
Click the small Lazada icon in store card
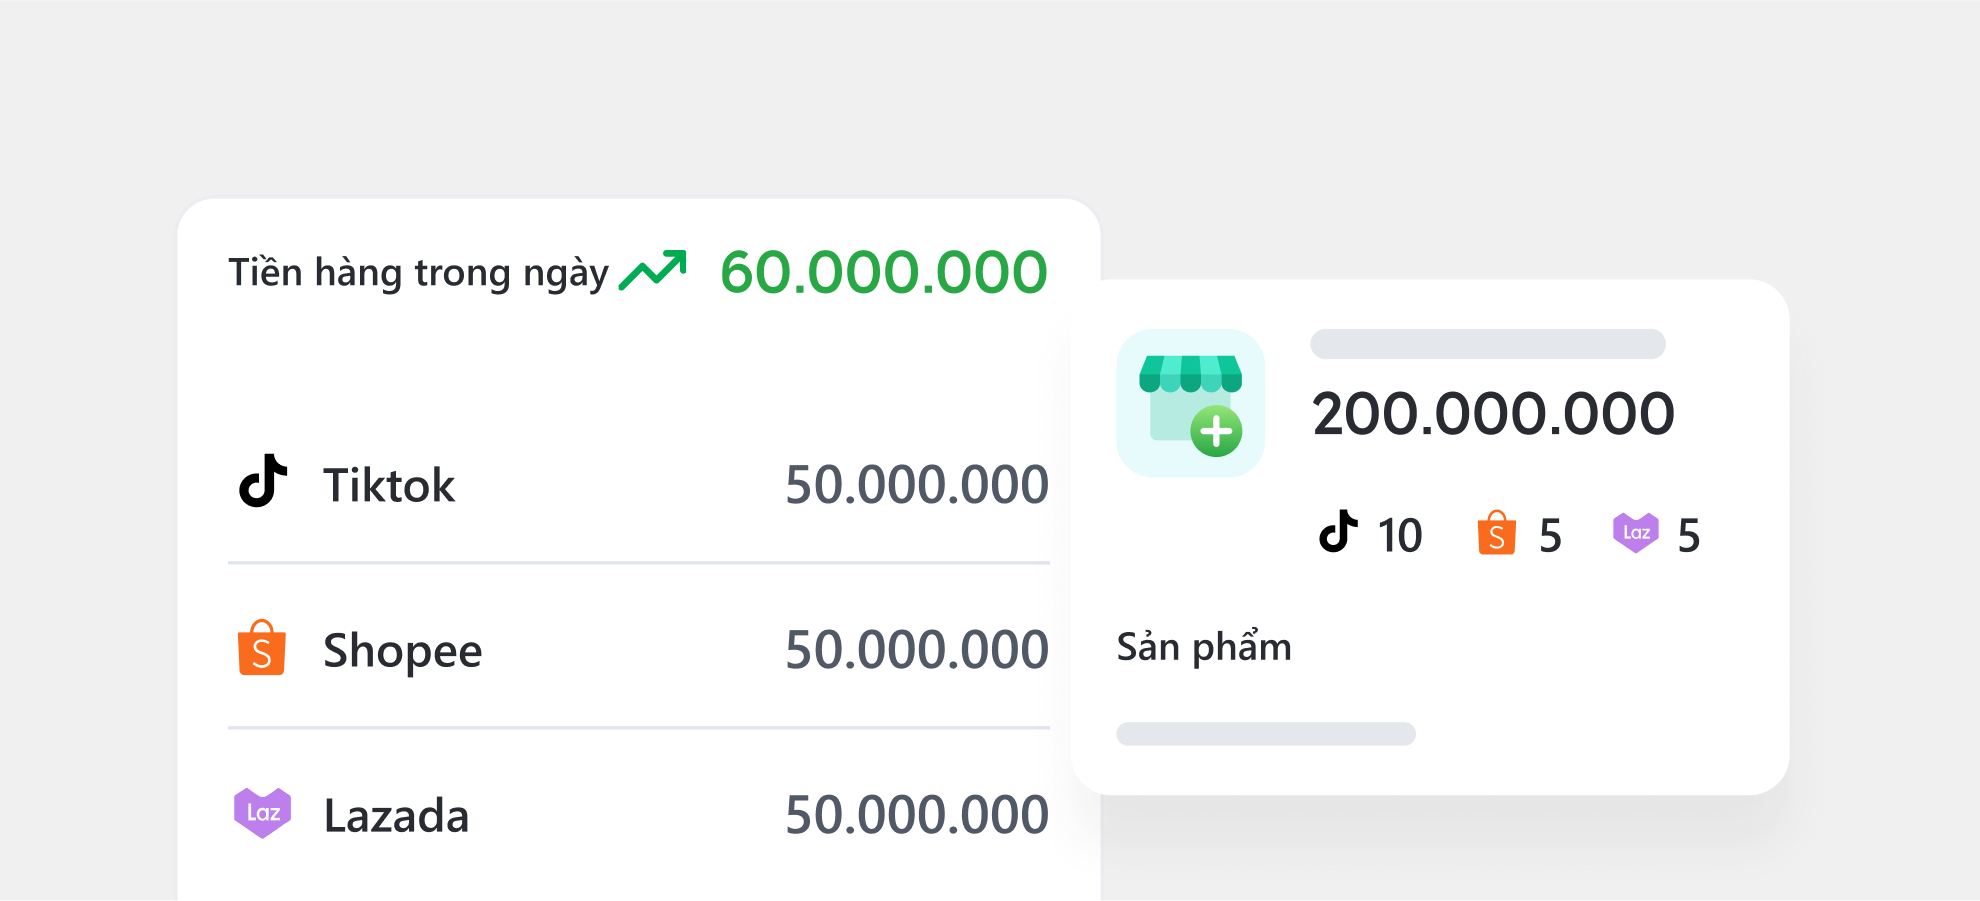[x=1635, y=533]
